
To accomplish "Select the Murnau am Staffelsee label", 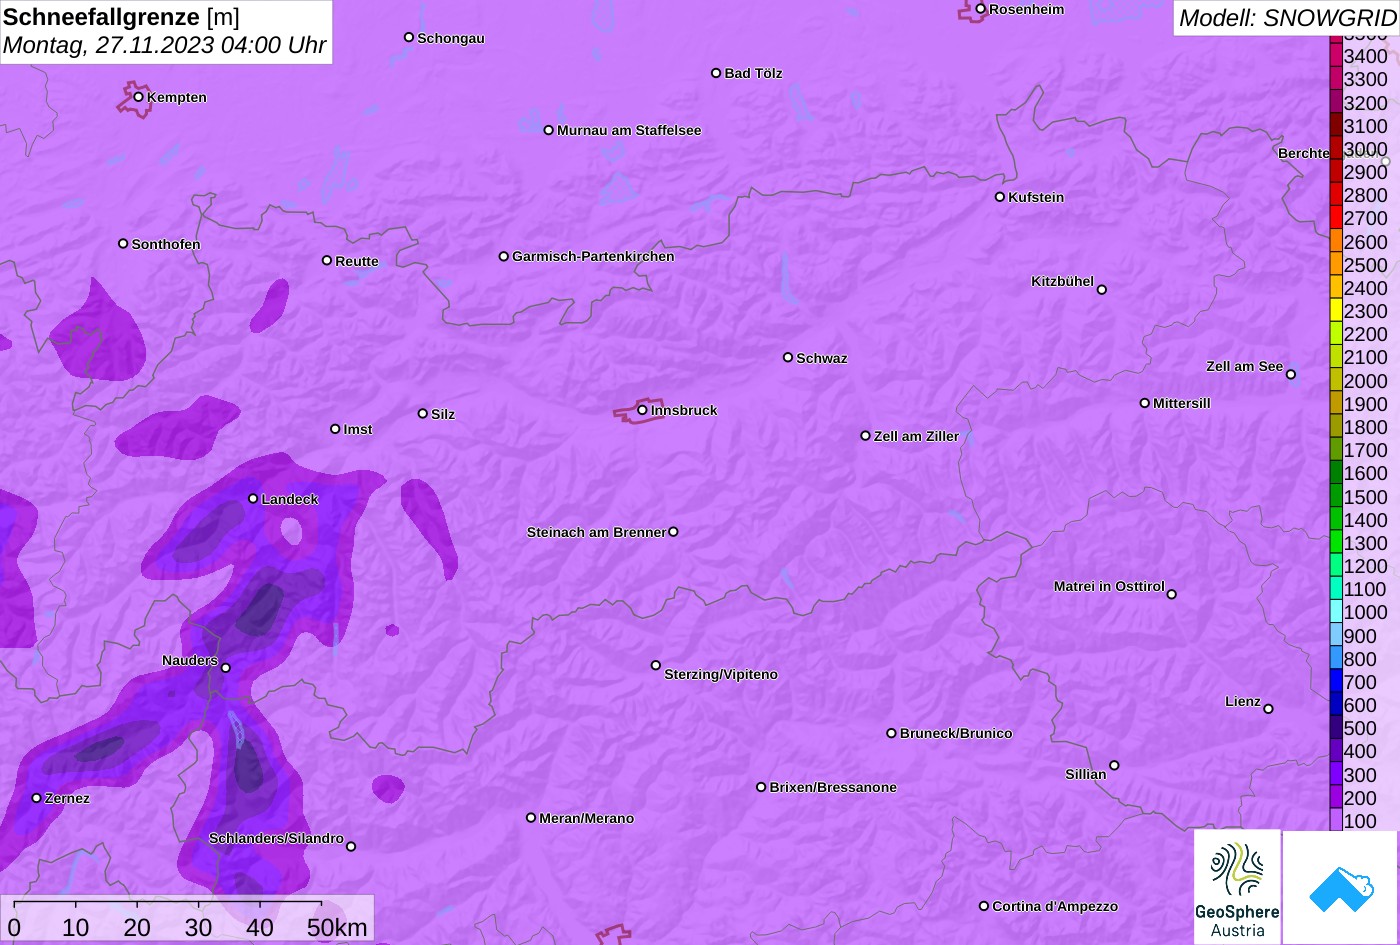I will (x=629, y=131).
